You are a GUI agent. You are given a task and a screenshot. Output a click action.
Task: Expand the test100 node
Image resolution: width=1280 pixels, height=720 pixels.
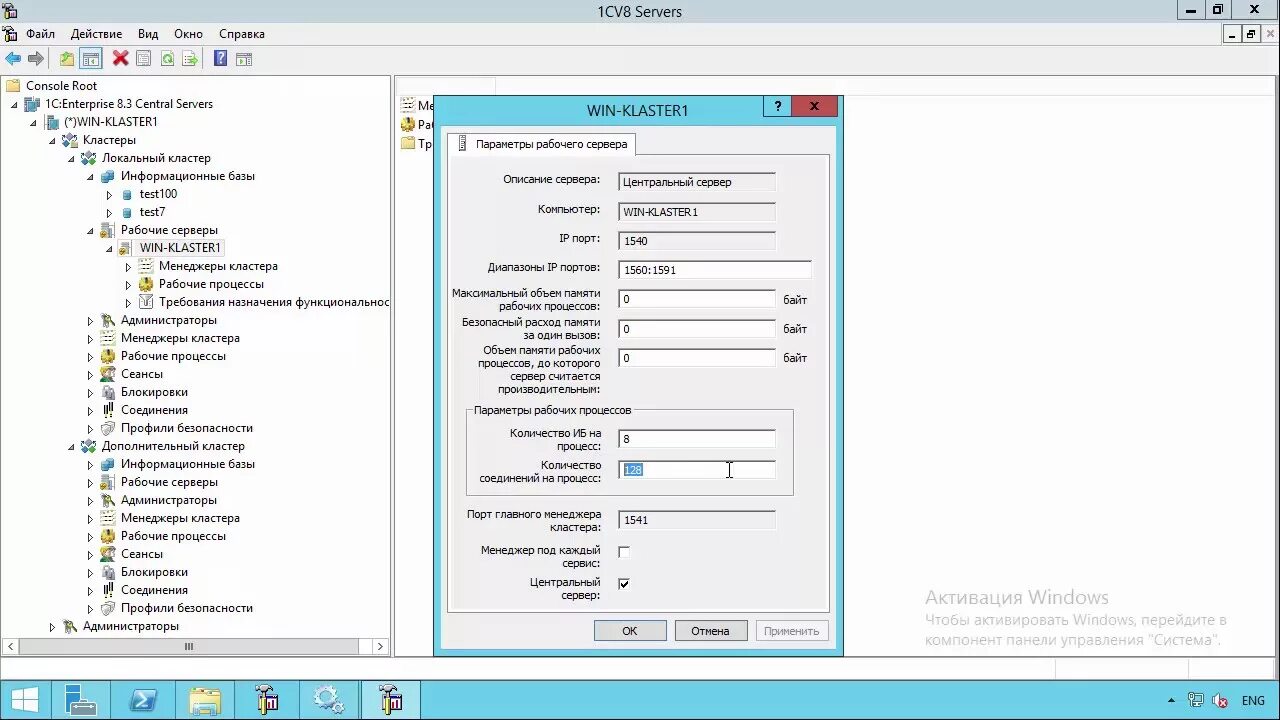pos(109,194)
